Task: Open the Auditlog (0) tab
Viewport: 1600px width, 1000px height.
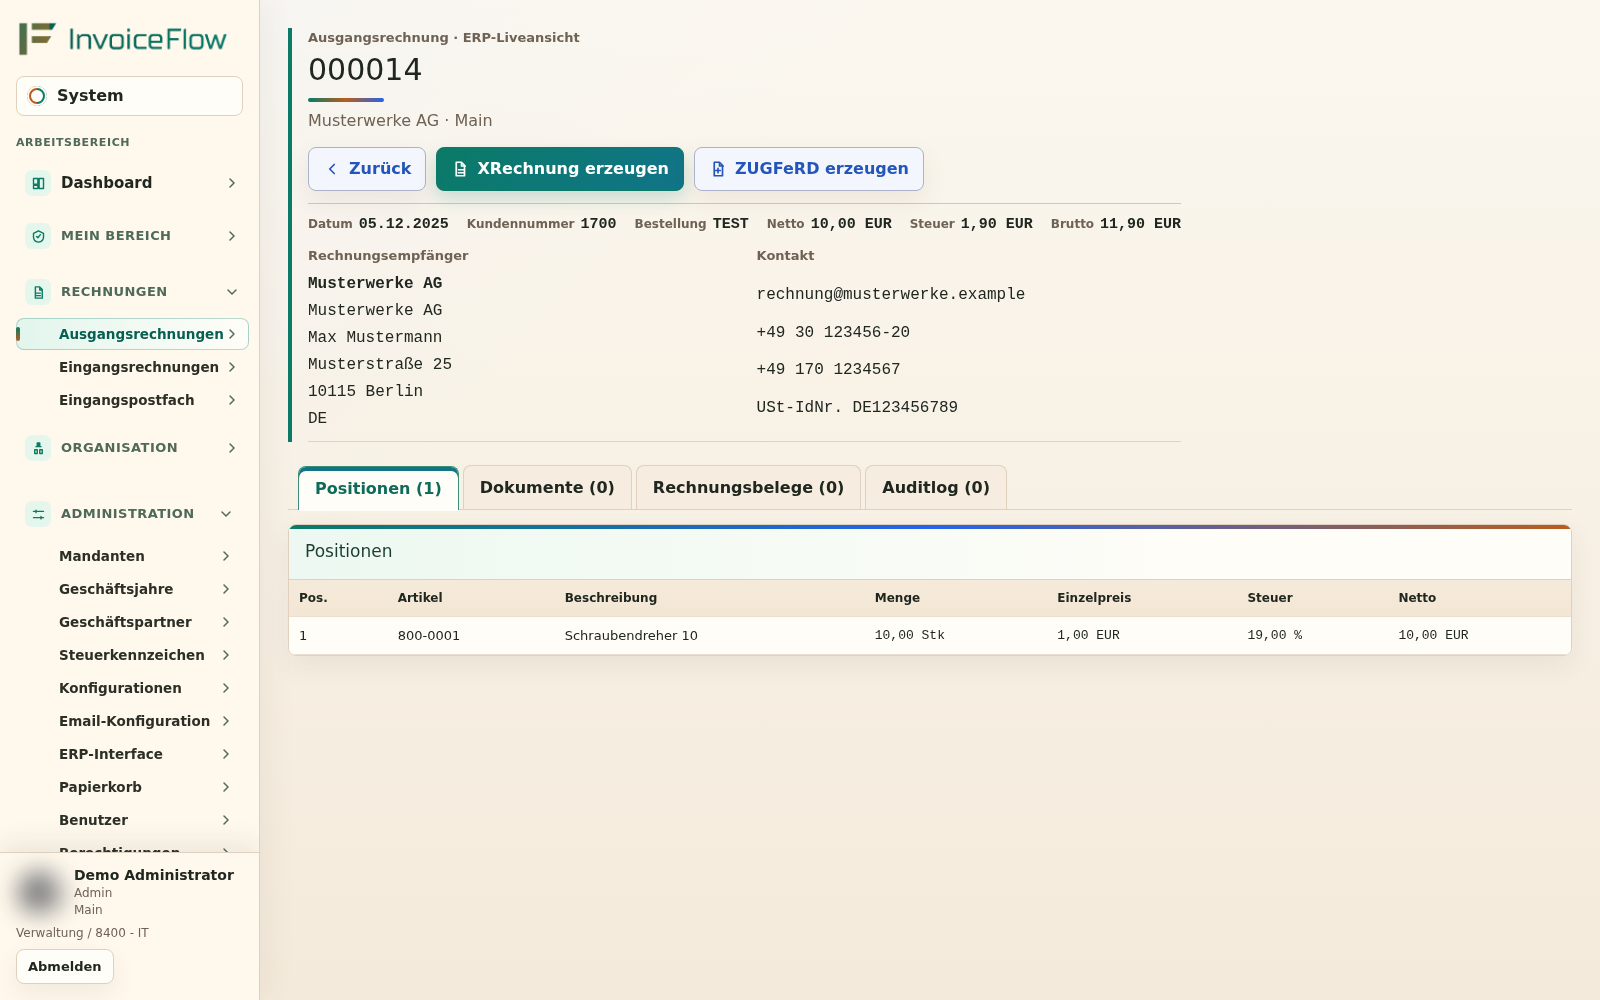Action: click(x=936, y=487)
